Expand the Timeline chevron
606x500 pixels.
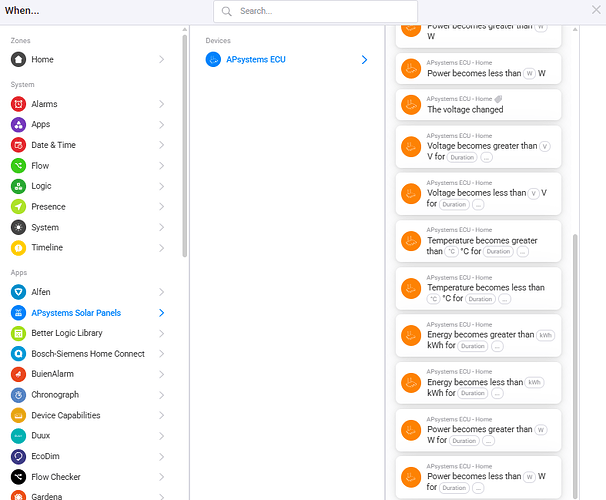[x=162, y=248]
